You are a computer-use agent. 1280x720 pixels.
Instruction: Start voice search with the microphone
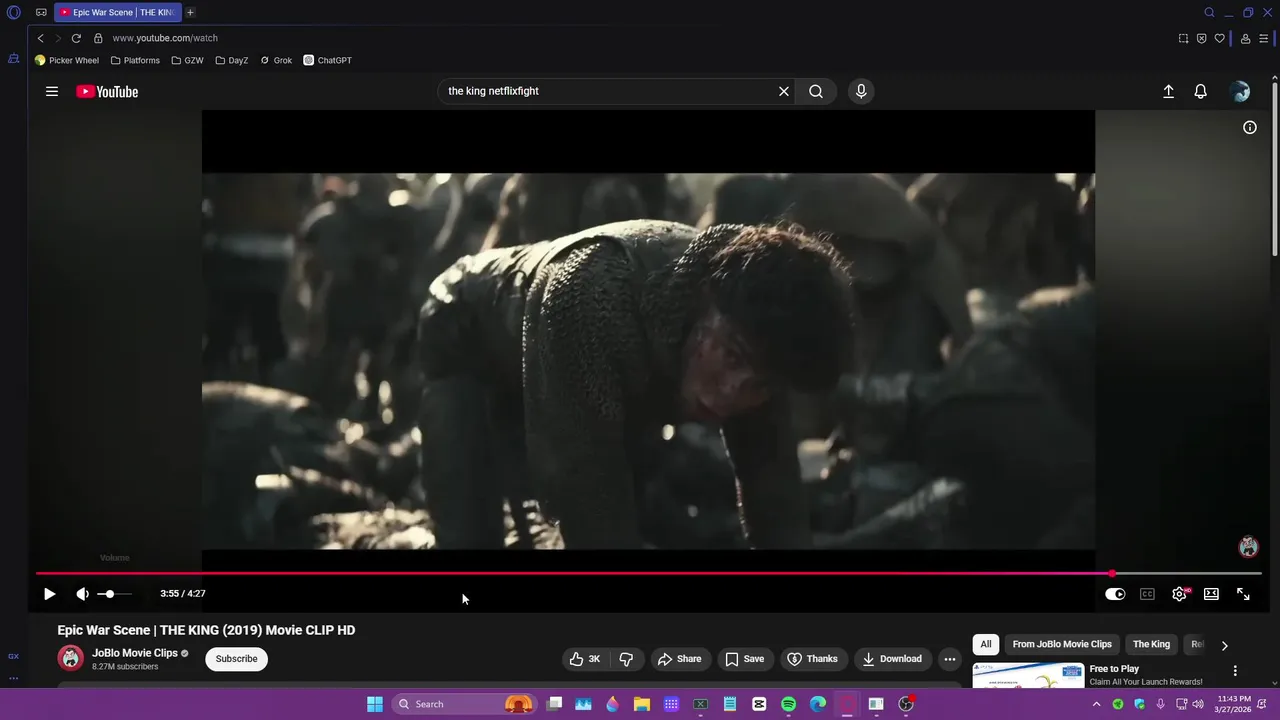861,91
